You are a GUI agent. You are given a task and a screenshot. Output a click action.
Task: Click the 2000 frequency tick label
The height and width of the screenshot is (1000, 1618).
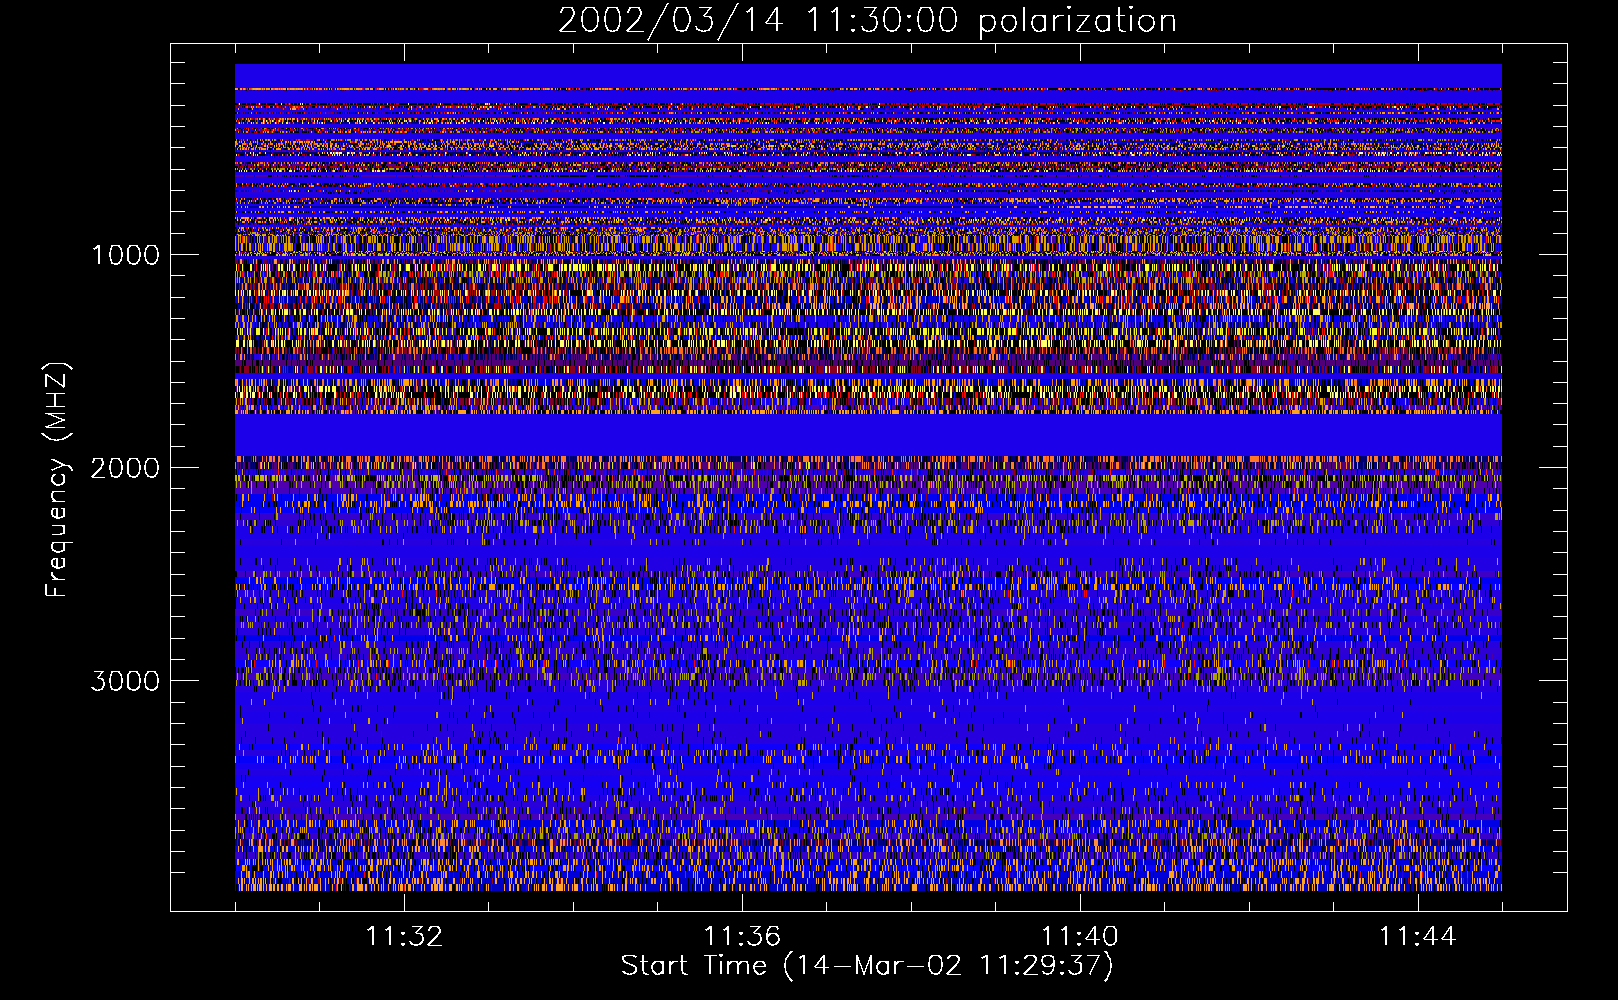pyautogui.click(x=125, y=468)
